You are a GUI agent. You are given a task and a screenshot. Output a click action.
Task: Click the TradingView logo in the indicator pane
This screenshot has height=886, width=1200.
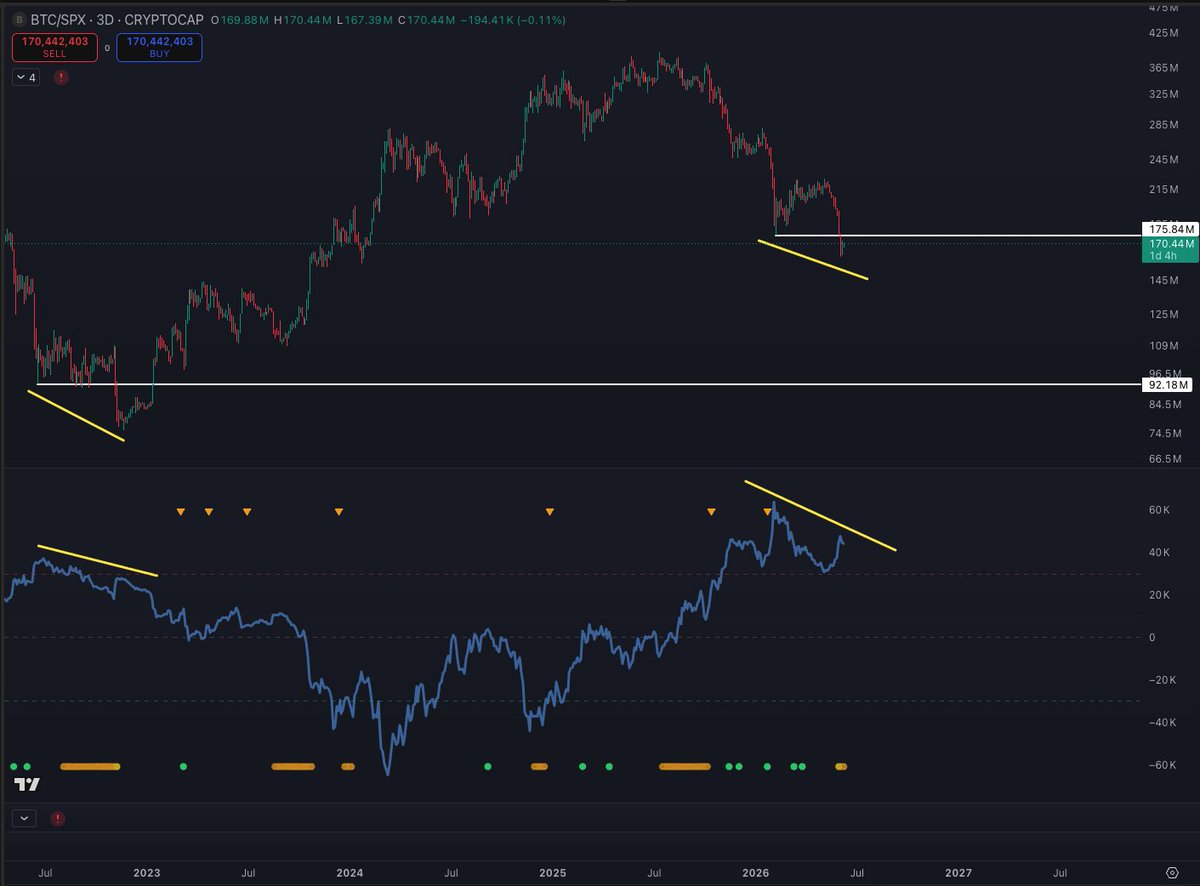click(x=28, y=785)
